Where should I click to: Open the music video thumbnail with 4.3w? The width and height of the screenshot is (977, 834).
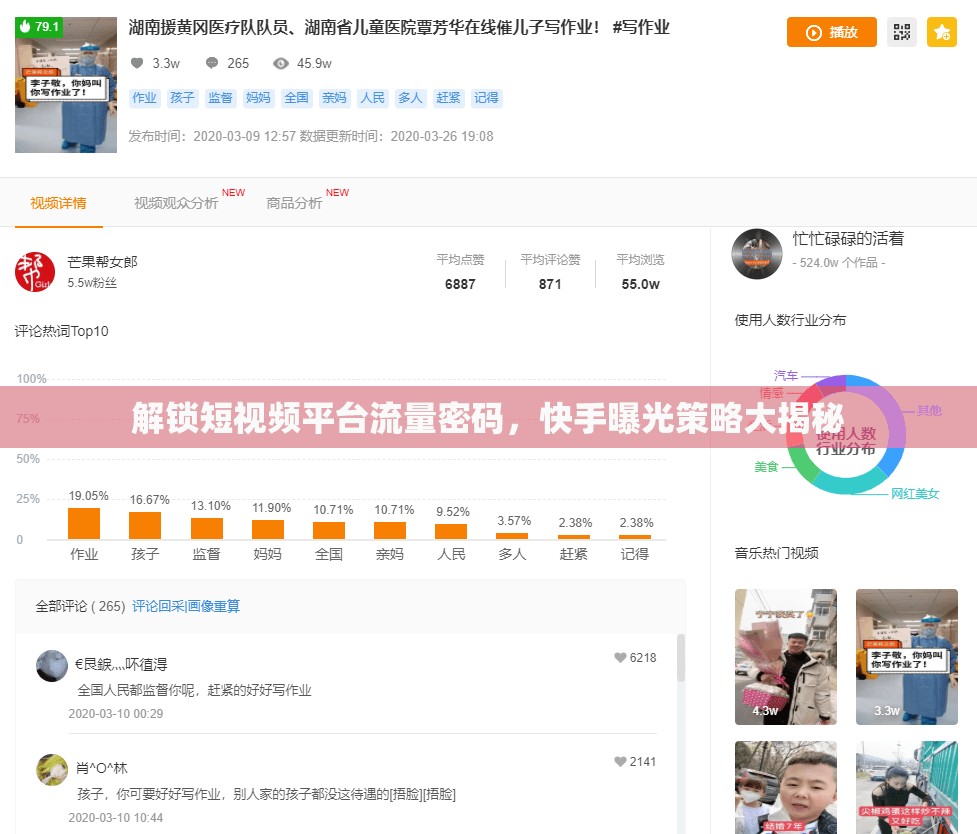(x=786, y=657)
